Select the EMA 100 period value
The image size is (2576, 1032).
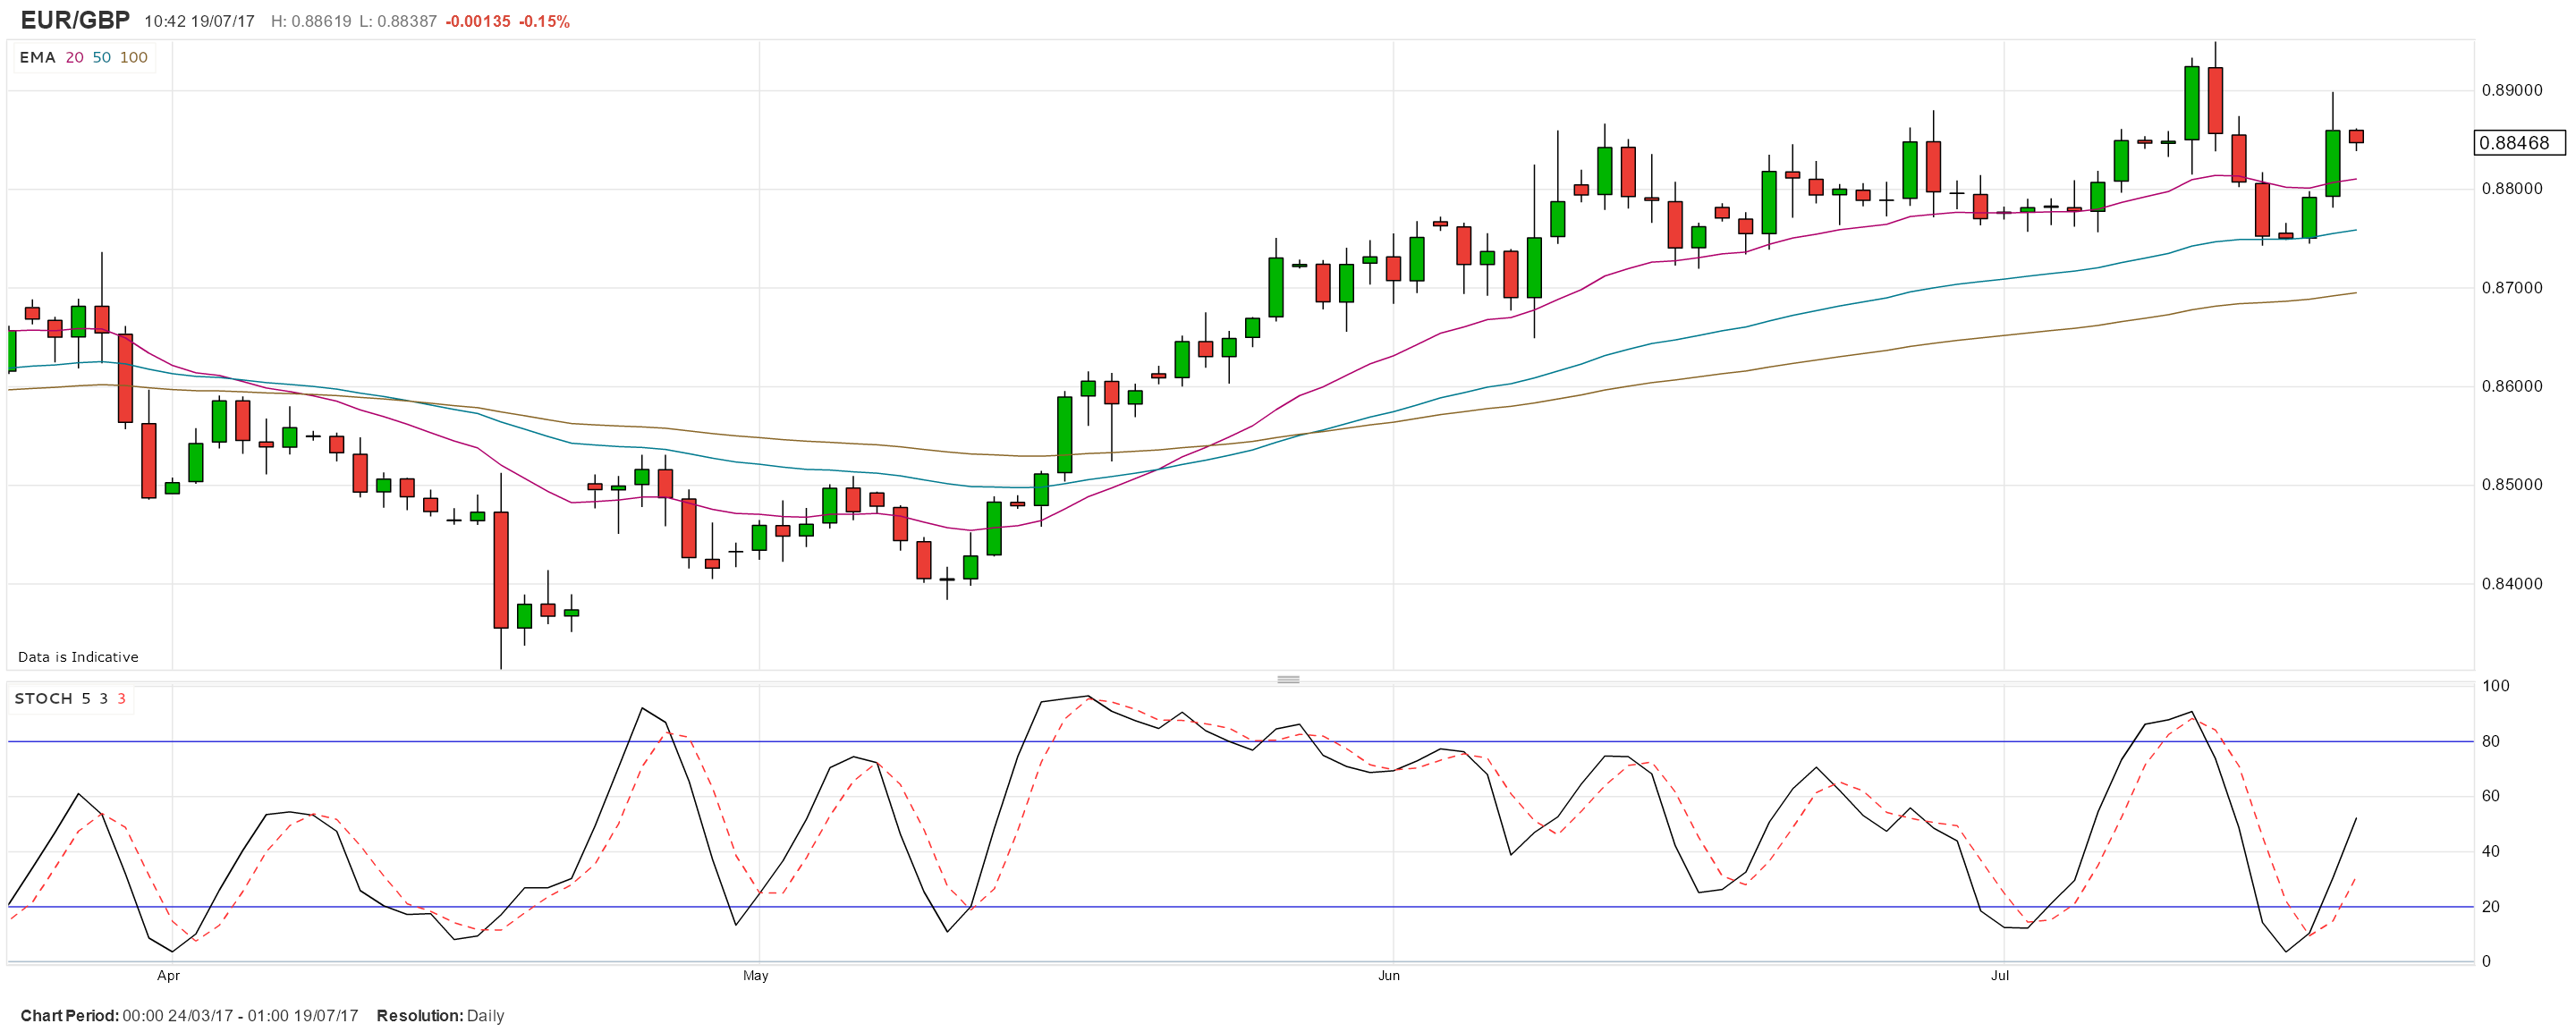pos(134,57)
